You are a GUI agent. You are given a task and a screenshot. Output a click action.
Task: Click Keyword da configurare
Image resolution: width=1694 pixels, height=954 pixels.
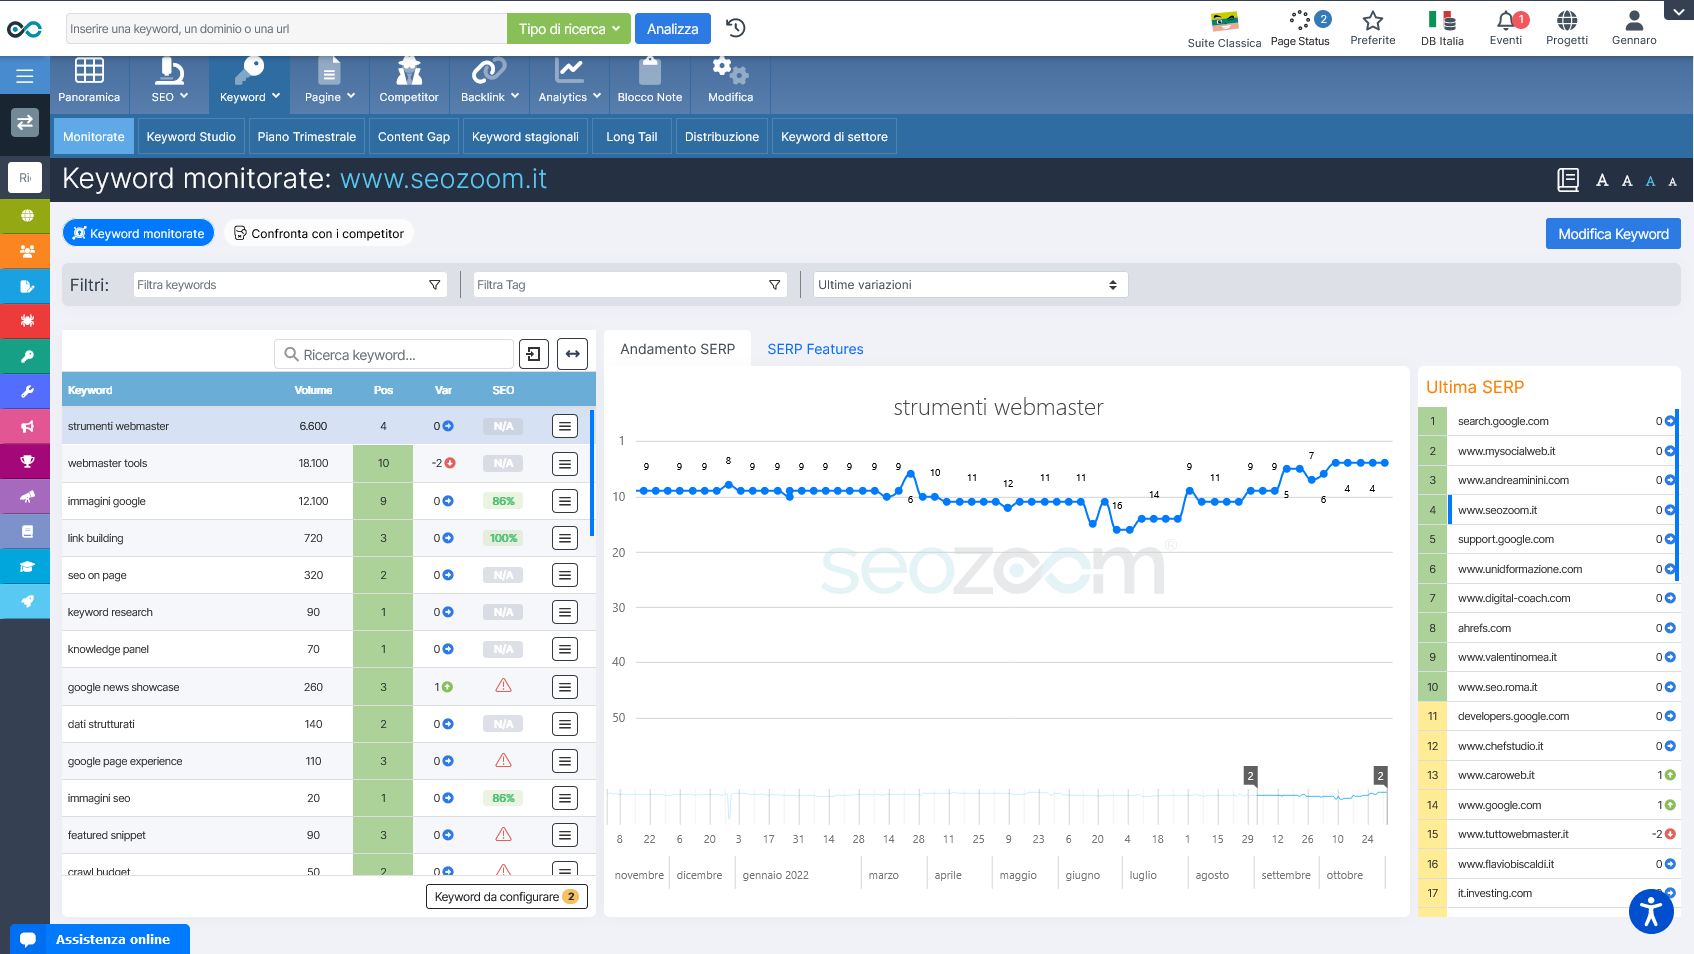coord(506,896)
